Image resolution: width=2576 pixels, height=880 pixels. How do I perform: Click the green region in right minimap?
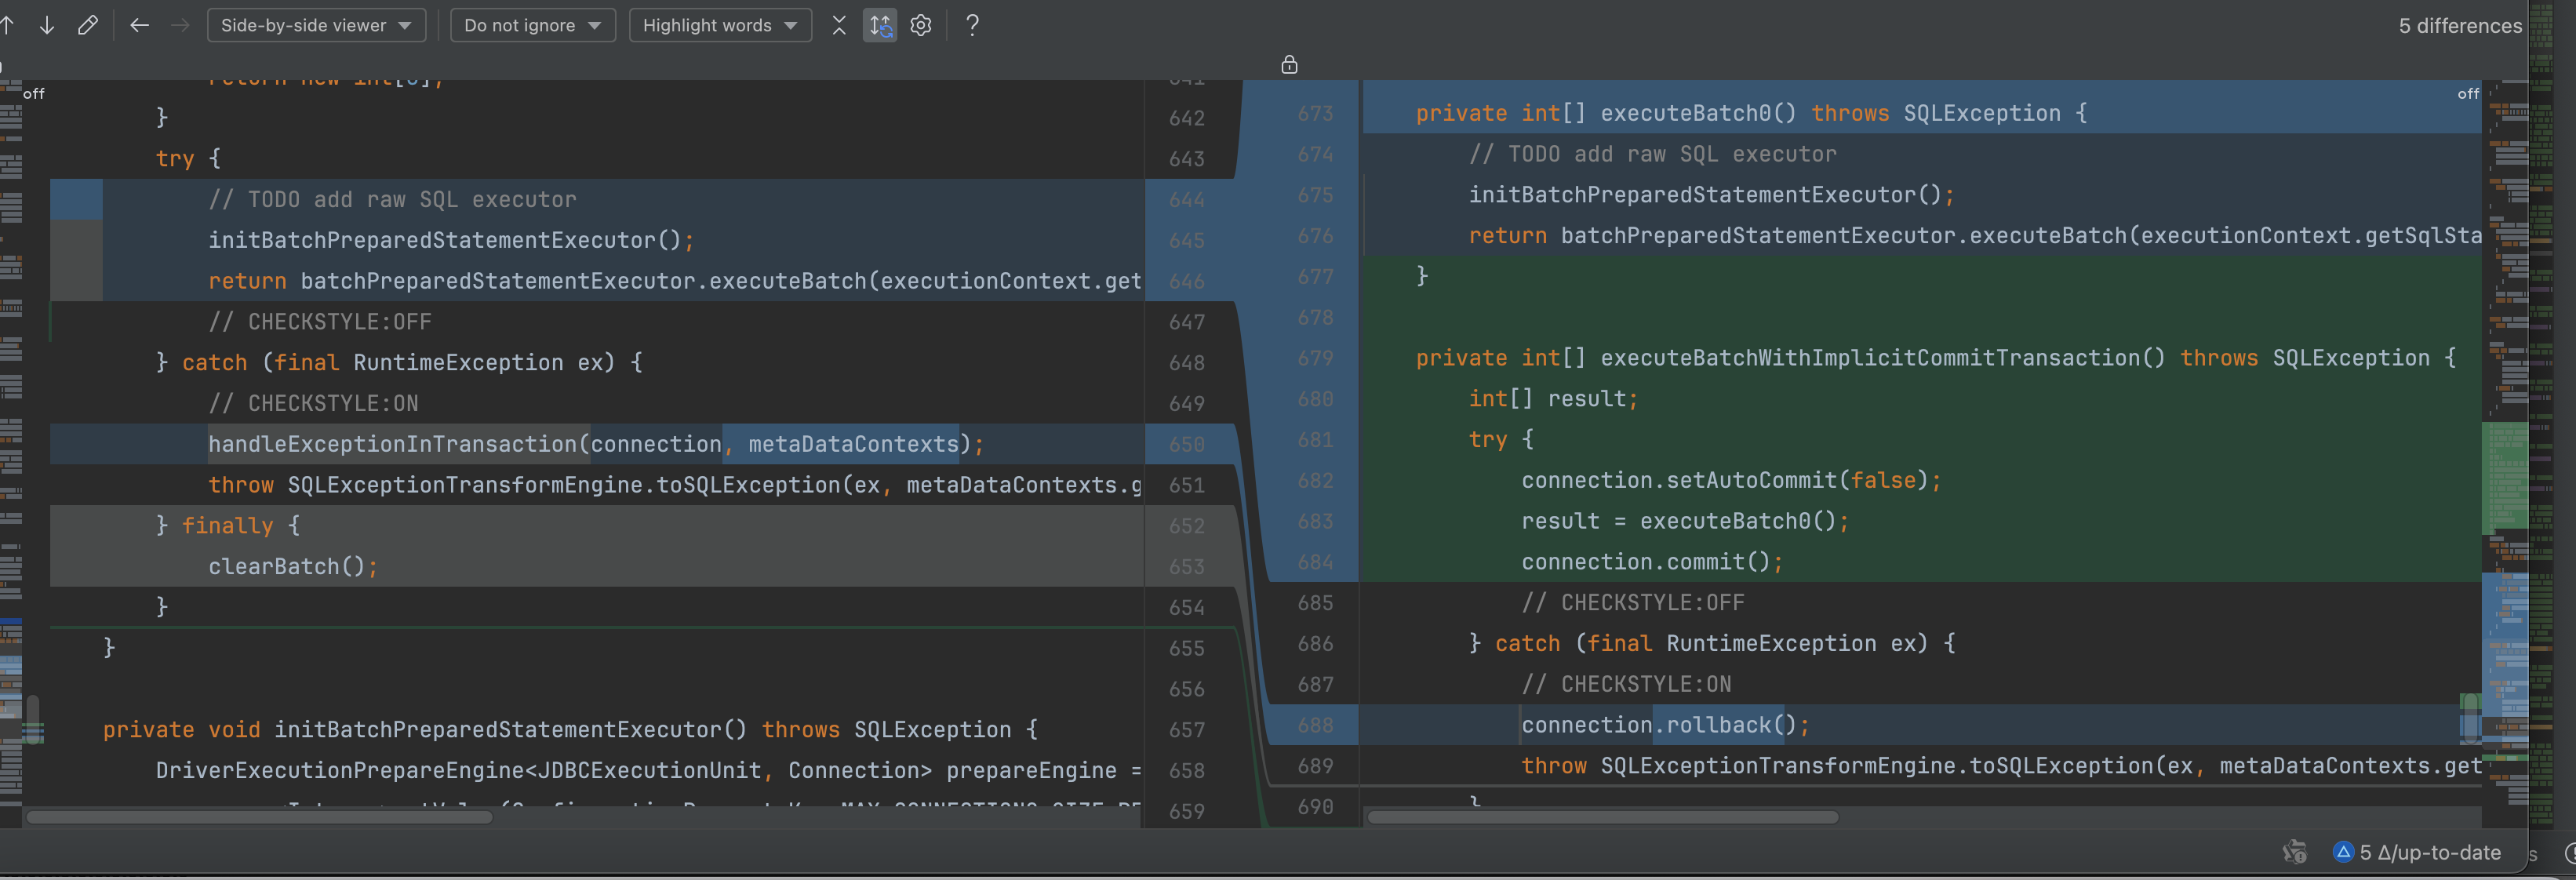tap(2505, 475)
